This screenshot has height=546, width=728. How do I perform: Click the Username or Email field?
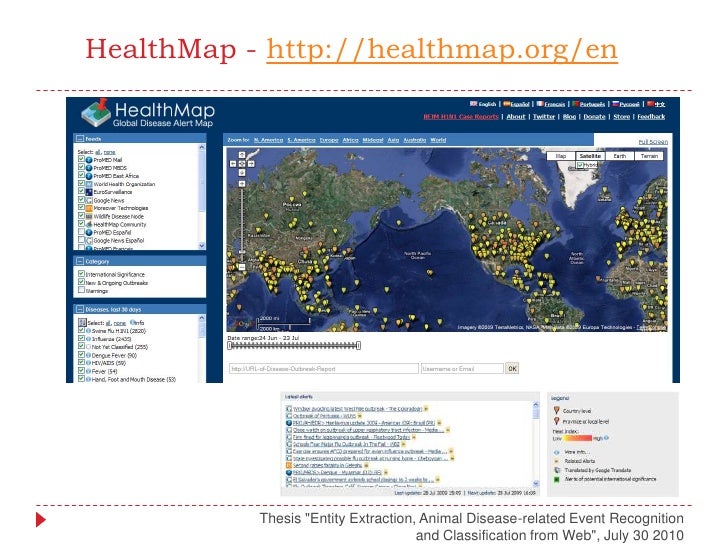(x=462, y=369)
